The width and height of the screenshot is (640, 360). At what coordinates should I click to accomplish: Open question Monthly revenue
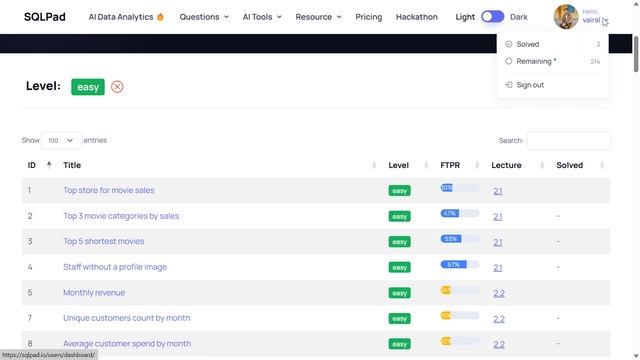point(94,293)
